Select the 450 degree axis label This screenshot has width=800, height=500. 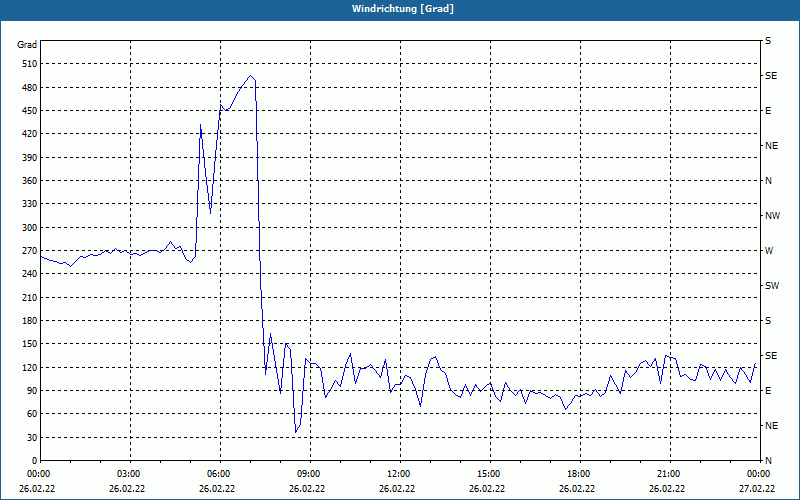click(30, 111)
